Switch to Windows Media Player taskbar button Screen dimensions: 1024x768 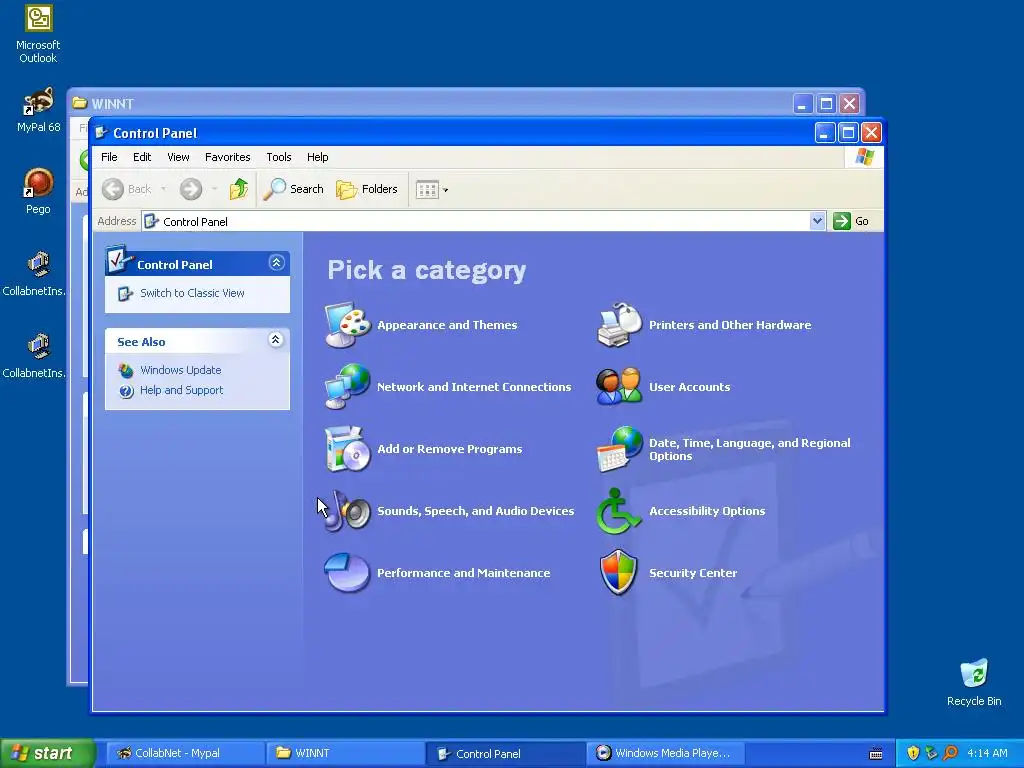click(x=665, y=754)
